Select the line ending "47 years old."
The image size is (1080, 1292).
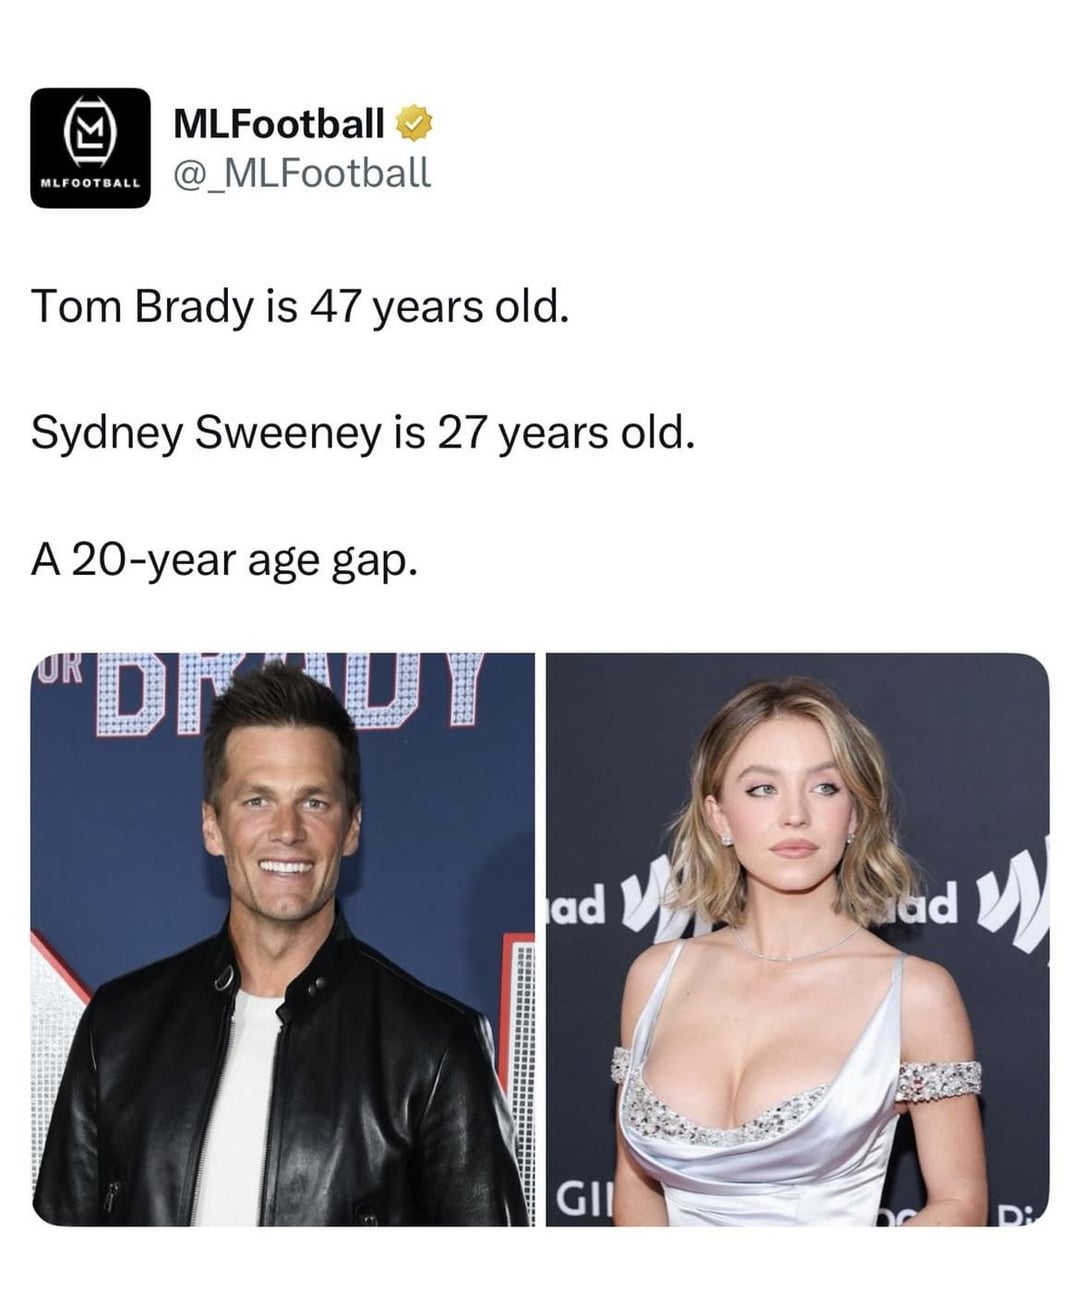[300, 307]
